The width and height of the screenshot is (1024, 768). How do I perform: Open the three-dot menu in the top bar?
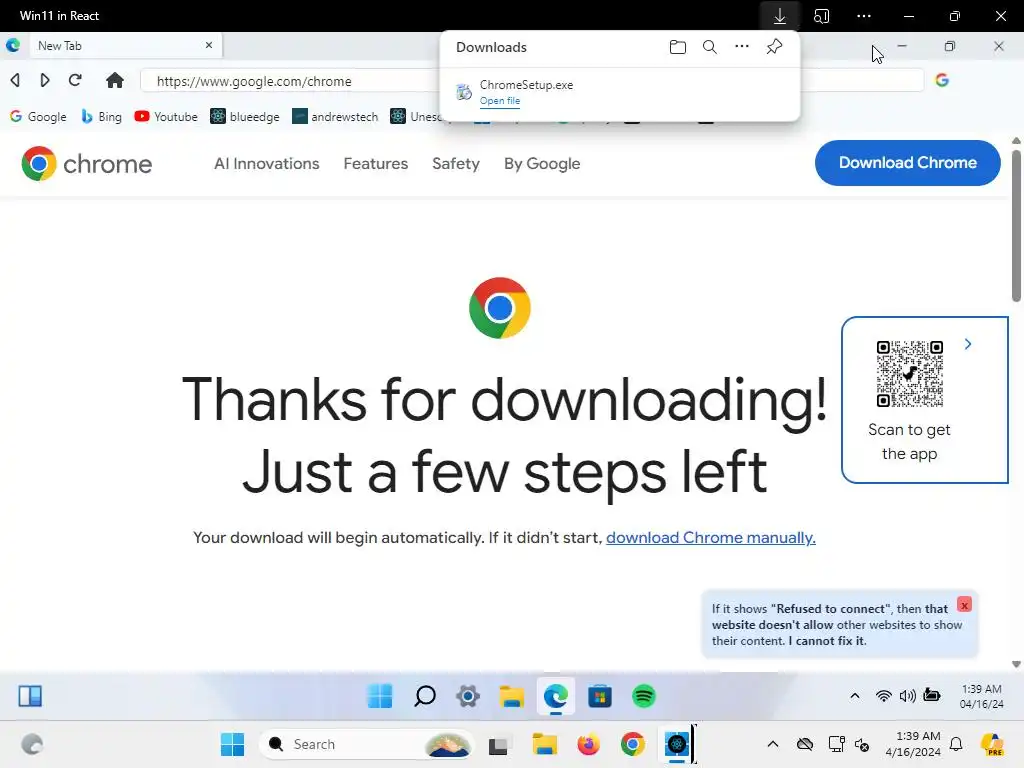point(864,16)
